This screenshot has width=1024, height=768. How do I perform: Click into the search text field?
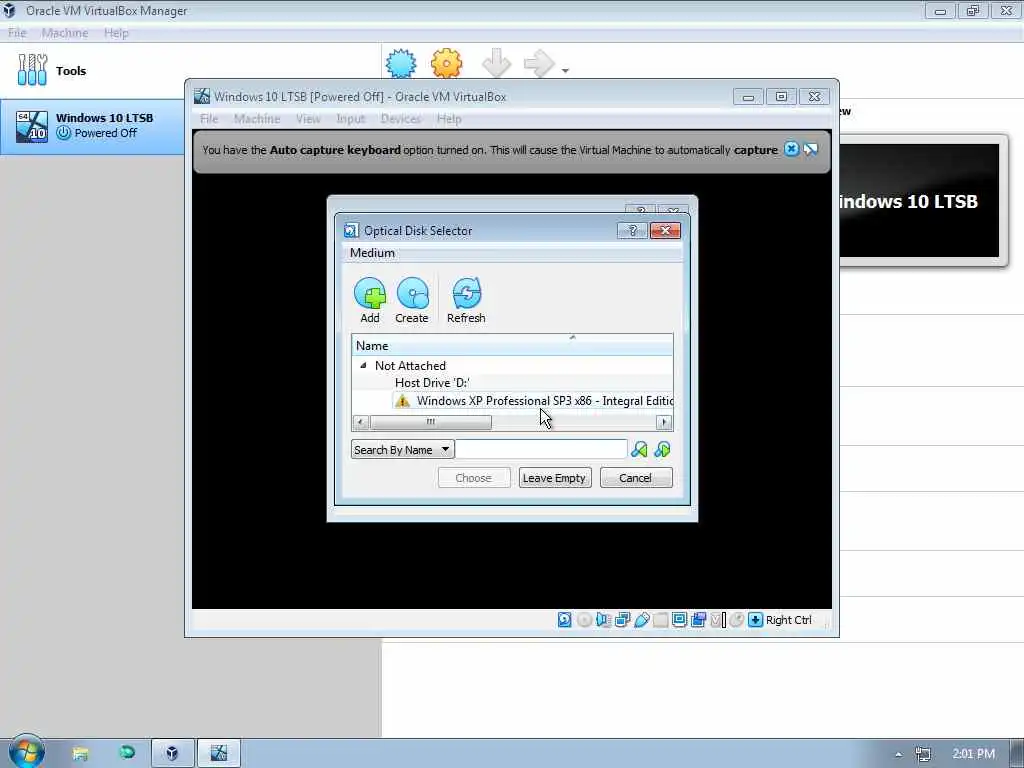click(541, 449)
